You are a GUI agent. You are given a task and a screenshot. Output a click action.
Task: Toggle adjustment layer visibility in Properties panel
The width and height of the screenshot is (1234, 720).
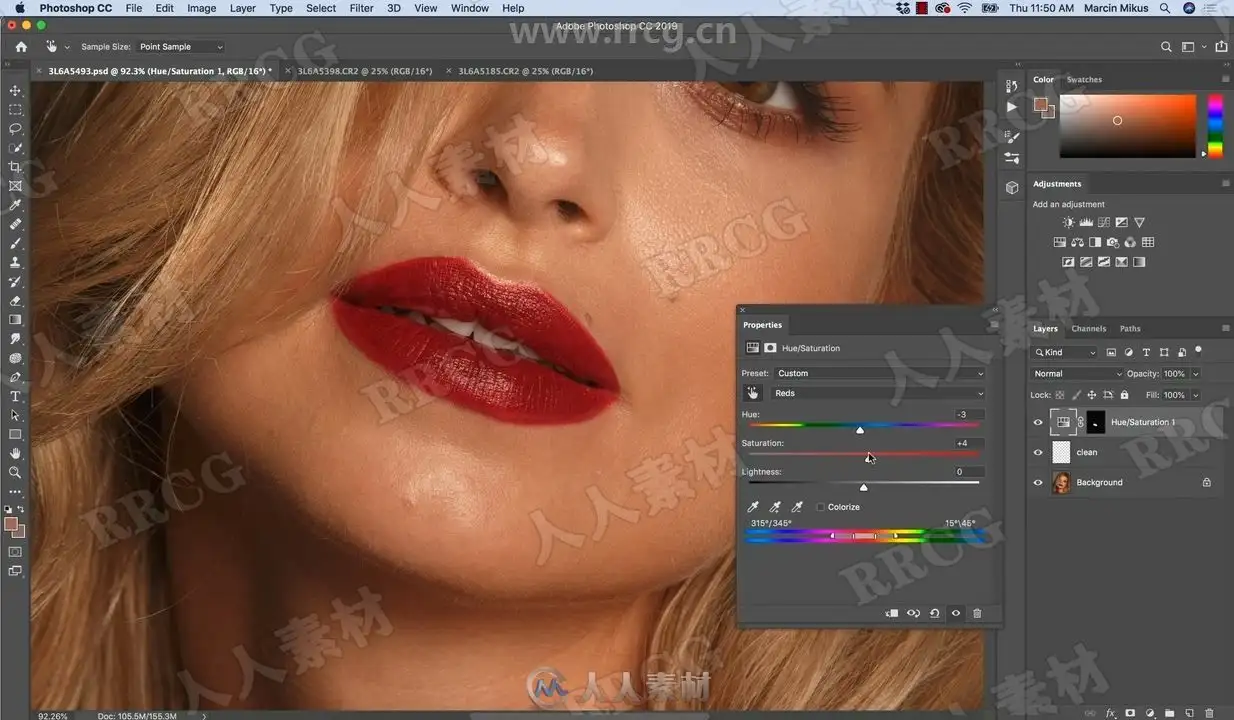pyautogui.click(x=956, y=613)
